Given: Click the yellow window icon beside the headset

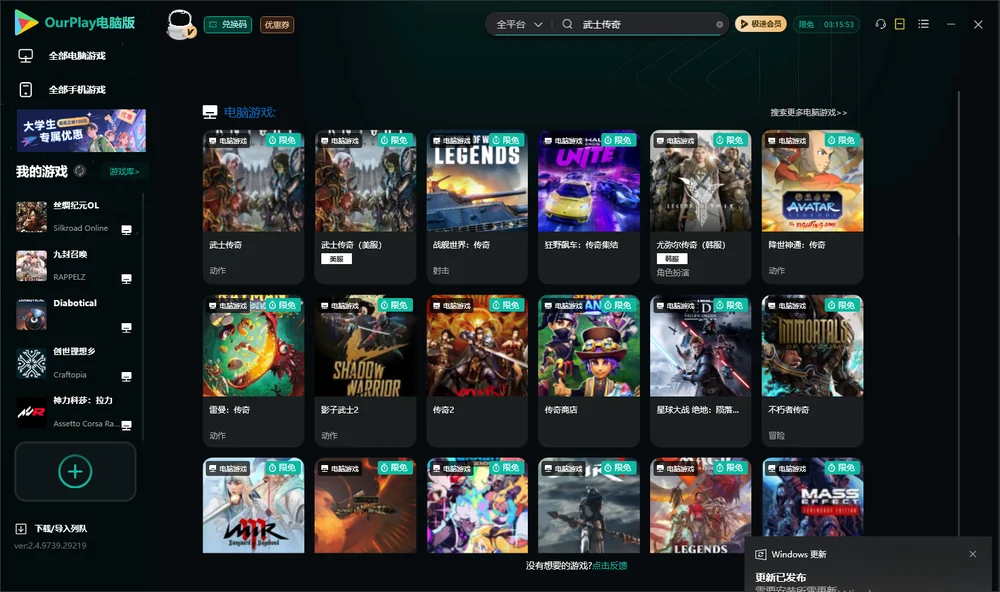Looking at the screenshot, I should 900,24.
